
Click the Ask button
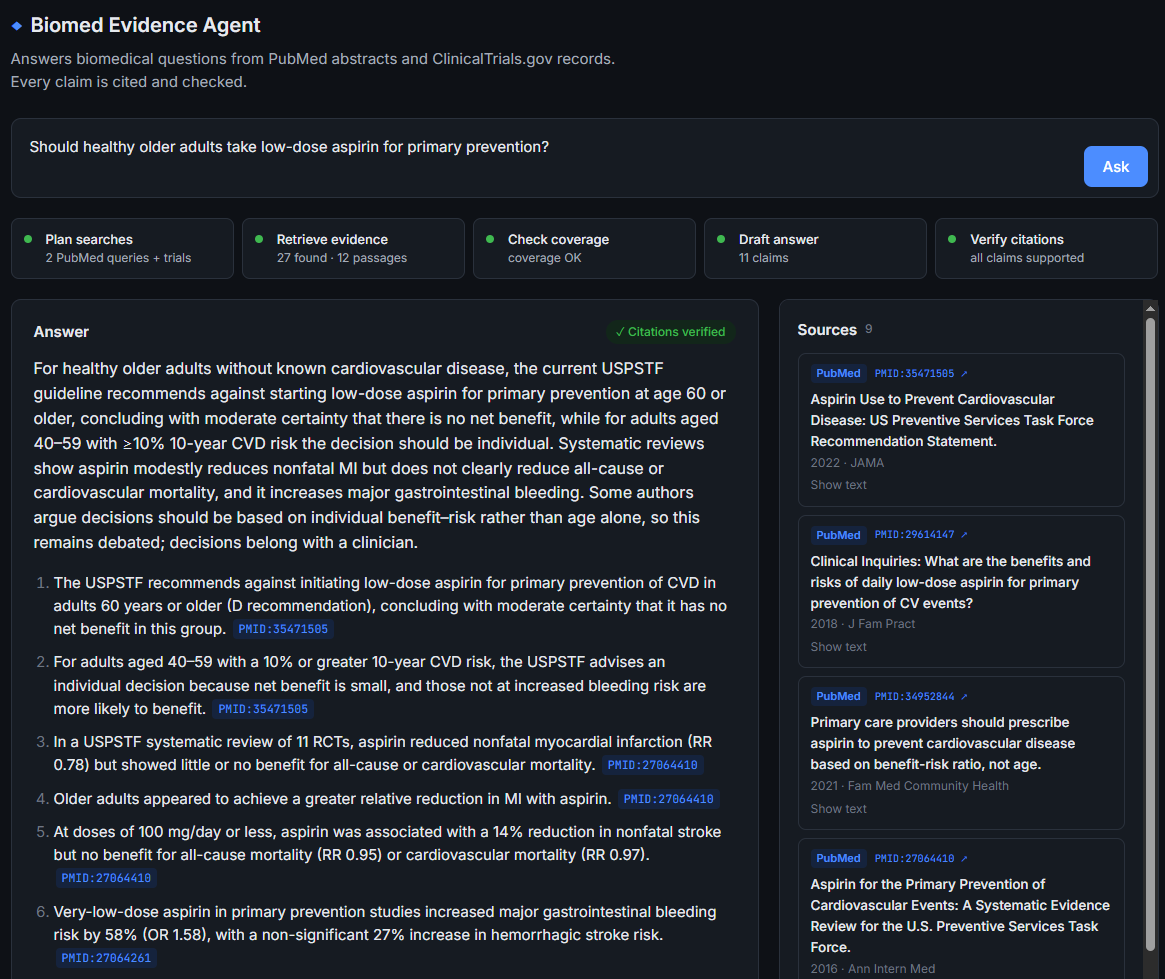[1115, 166]
